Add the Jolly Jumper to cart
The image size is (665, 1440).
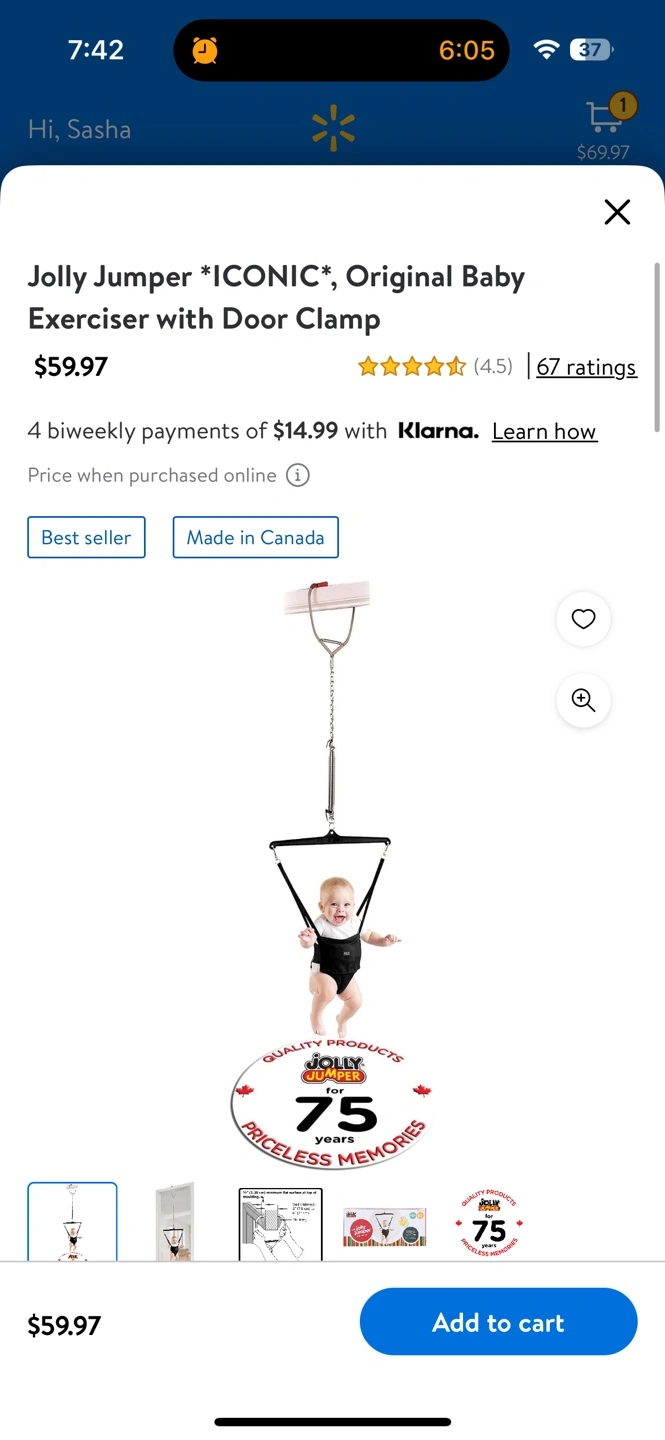pyautogui.click(x=498, y=1322)
